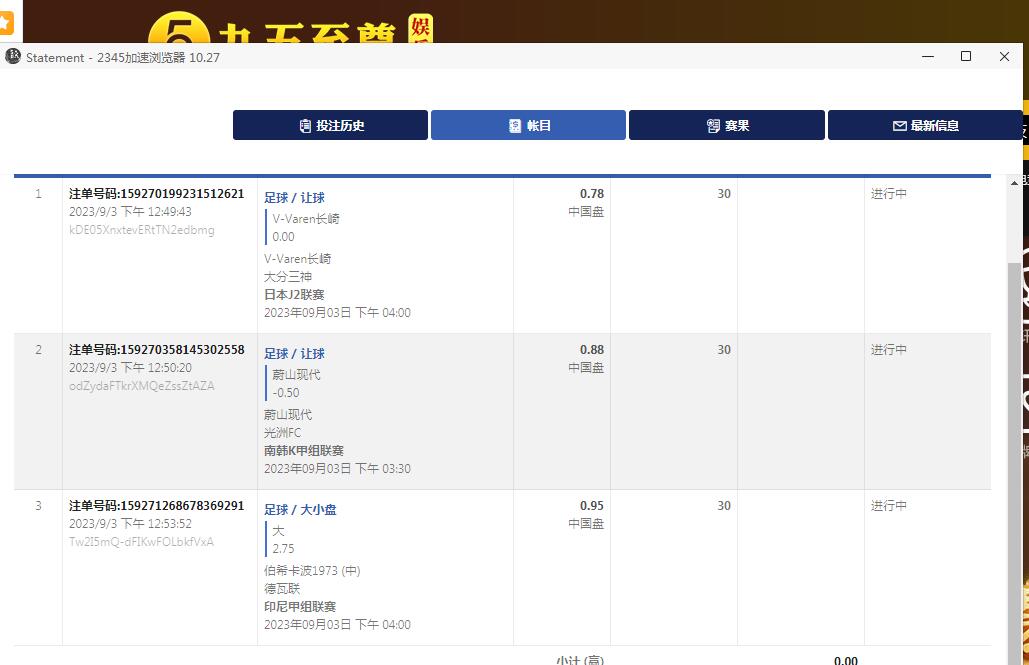Screen dimensions: 1029x665
Task: Click the handicap value -0.50
Action: point(285,393)
